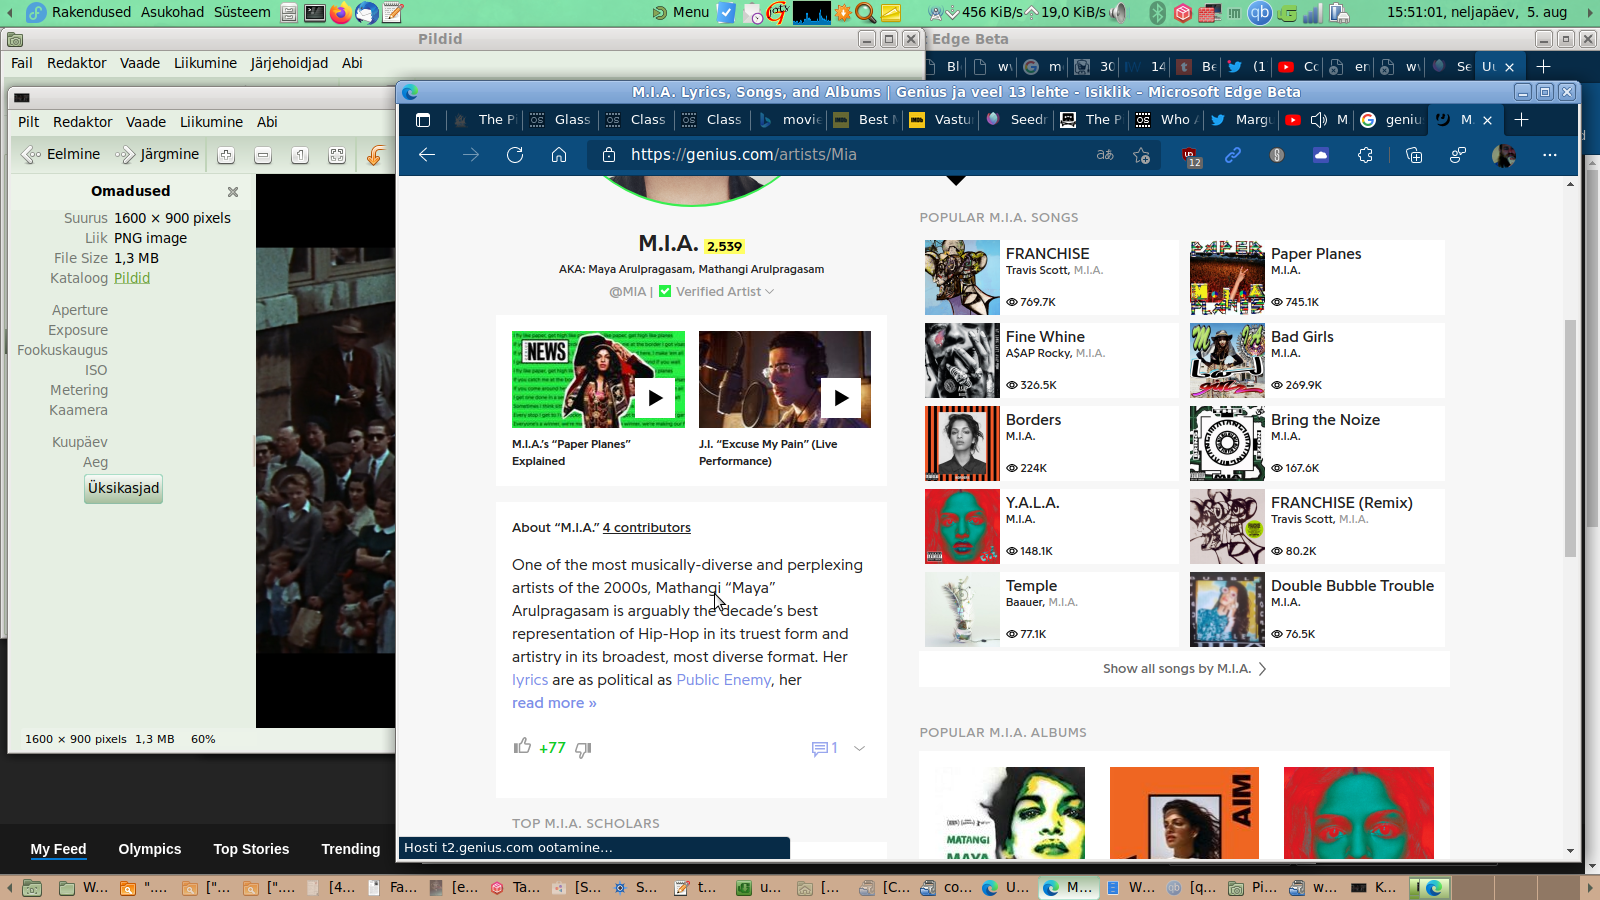The image size is (1600, 900).
Task: Open the @MIA handle link
Action: point(628,292)
